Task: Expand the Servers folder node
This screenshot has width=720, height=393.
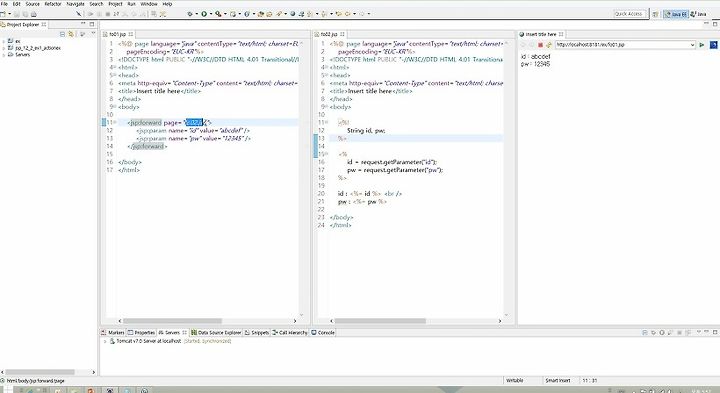Action: point(4,54)
